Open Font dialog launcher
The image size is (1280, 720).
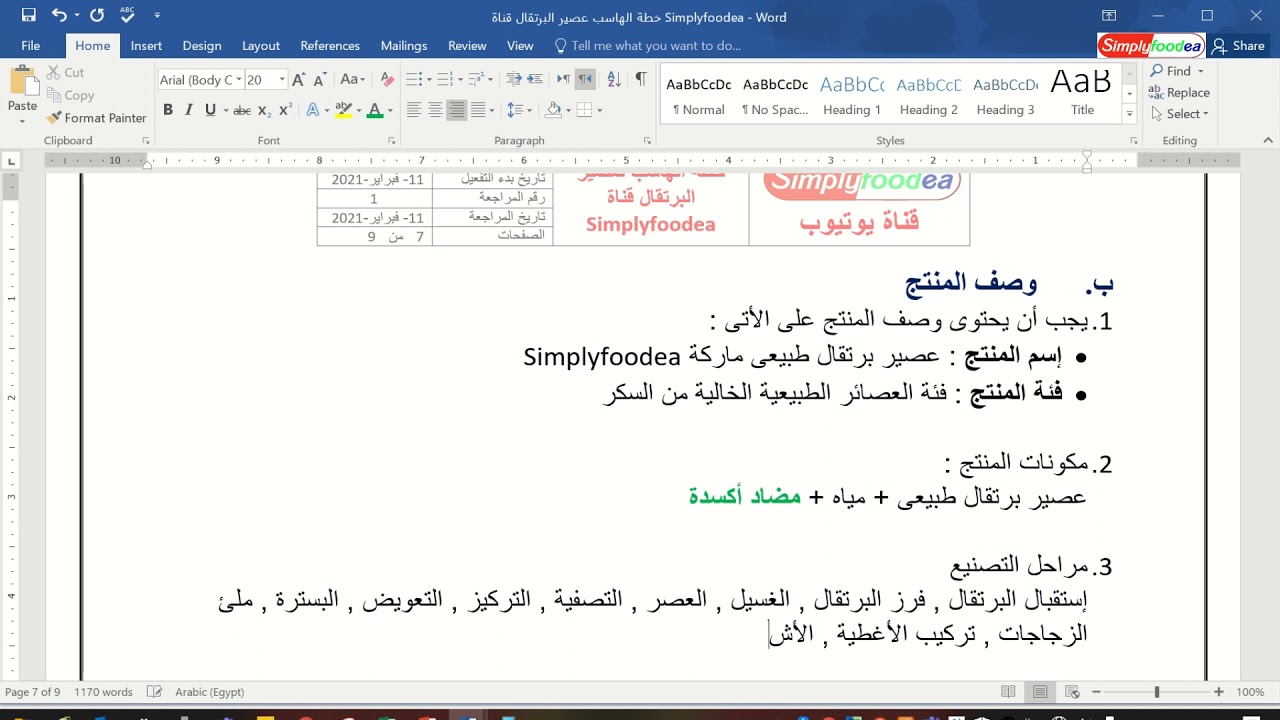click(391, 141)
